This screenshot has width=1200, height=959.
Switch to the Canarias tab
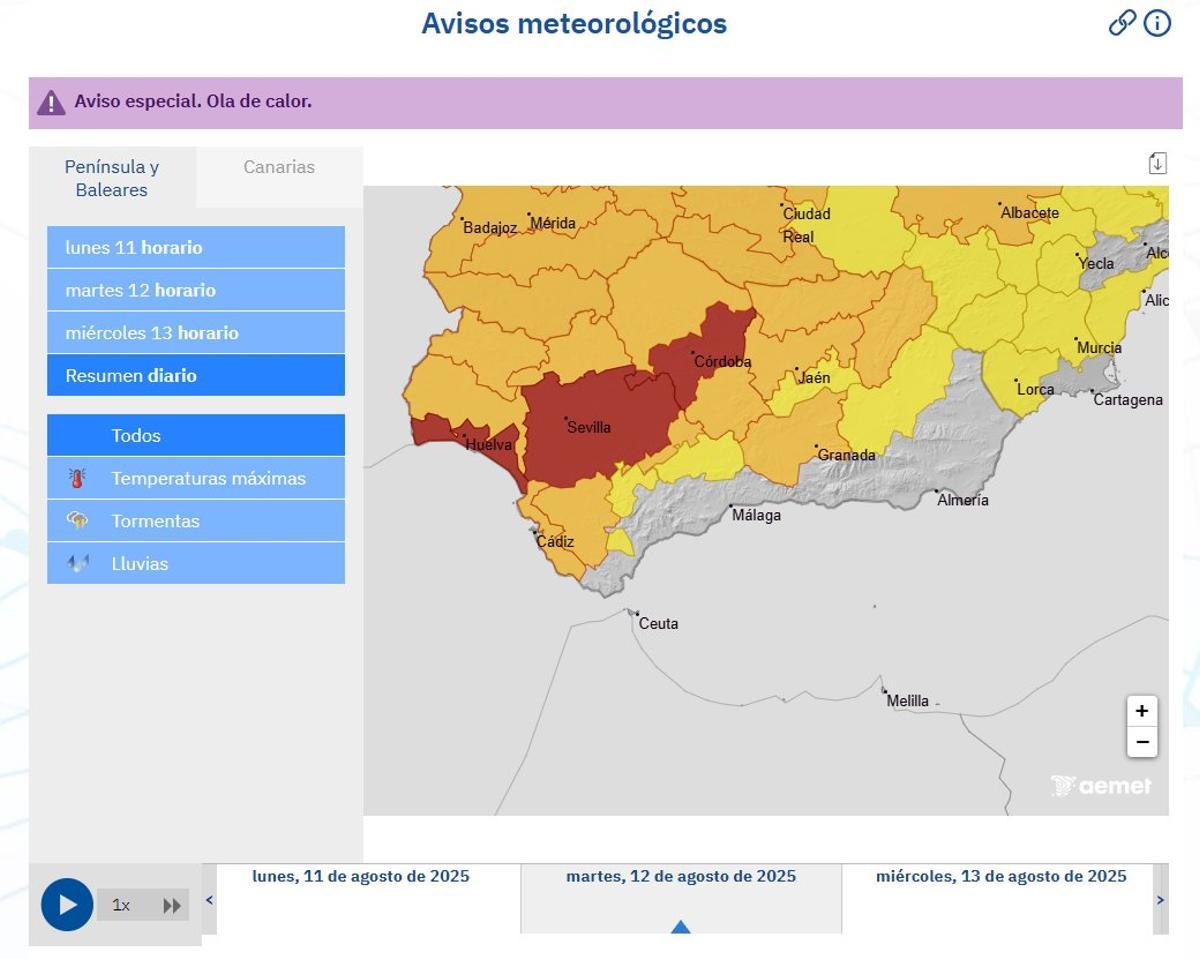click(278, 166)
